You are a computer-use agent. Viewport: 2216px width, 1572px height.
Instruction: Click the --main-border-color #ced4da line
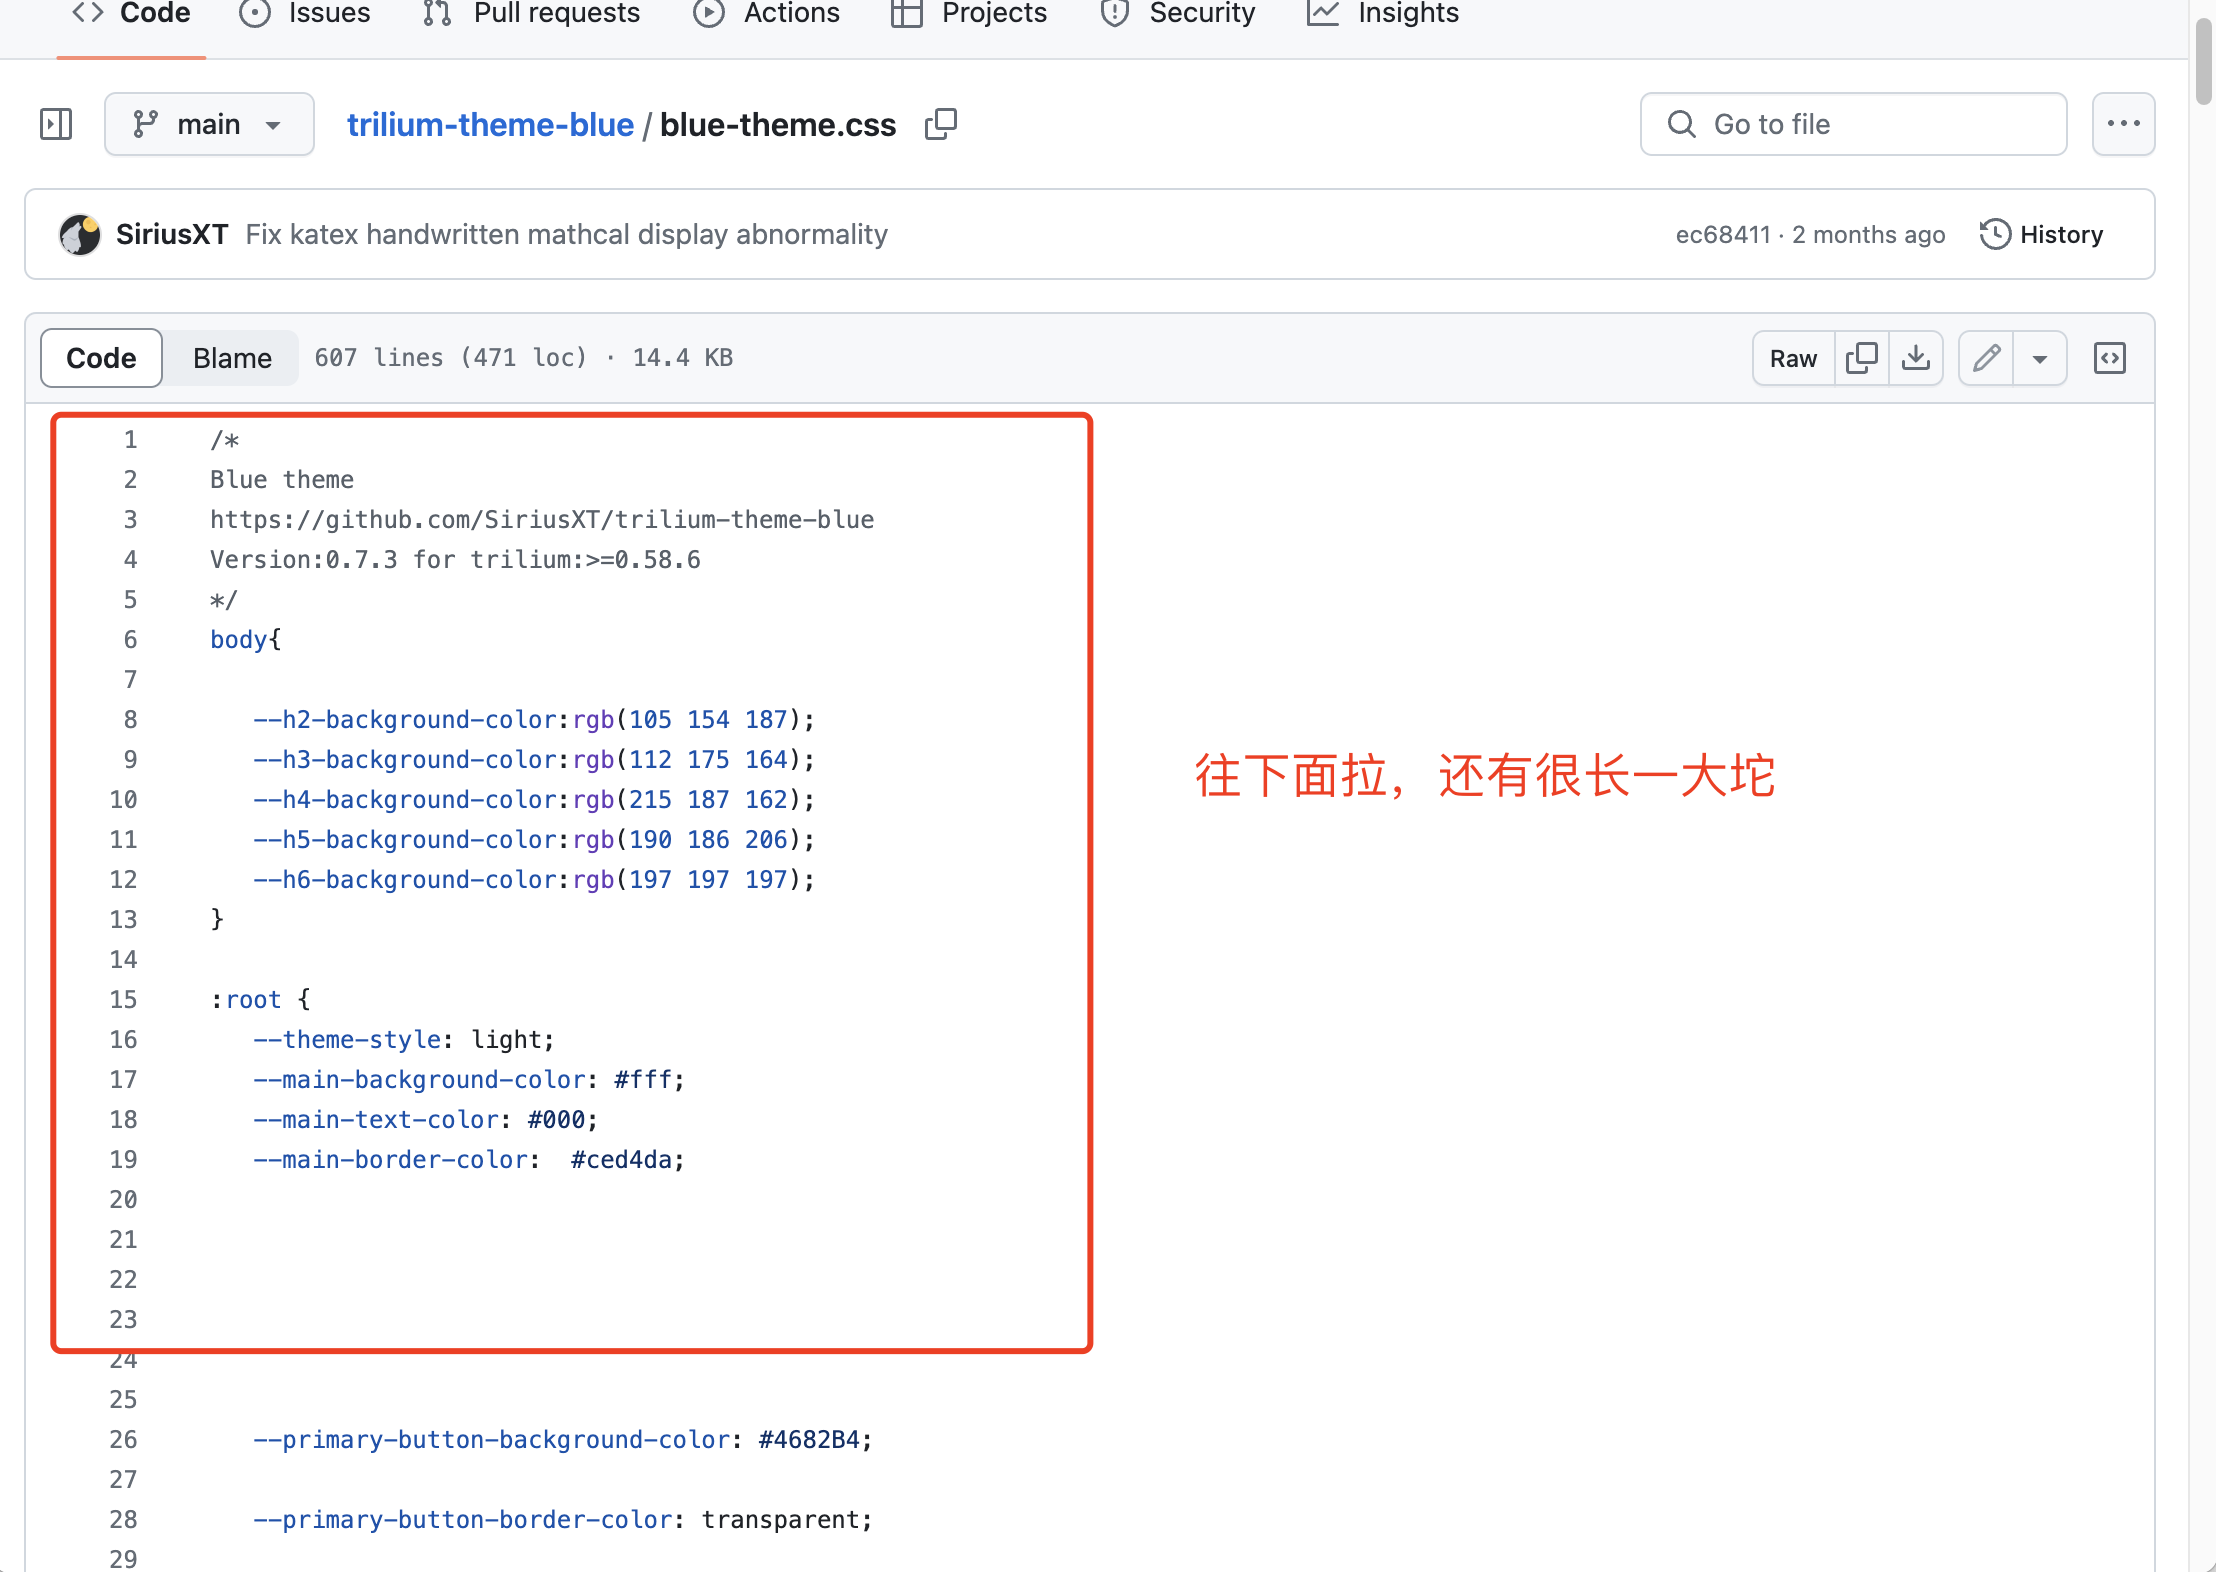point(469,1159)
